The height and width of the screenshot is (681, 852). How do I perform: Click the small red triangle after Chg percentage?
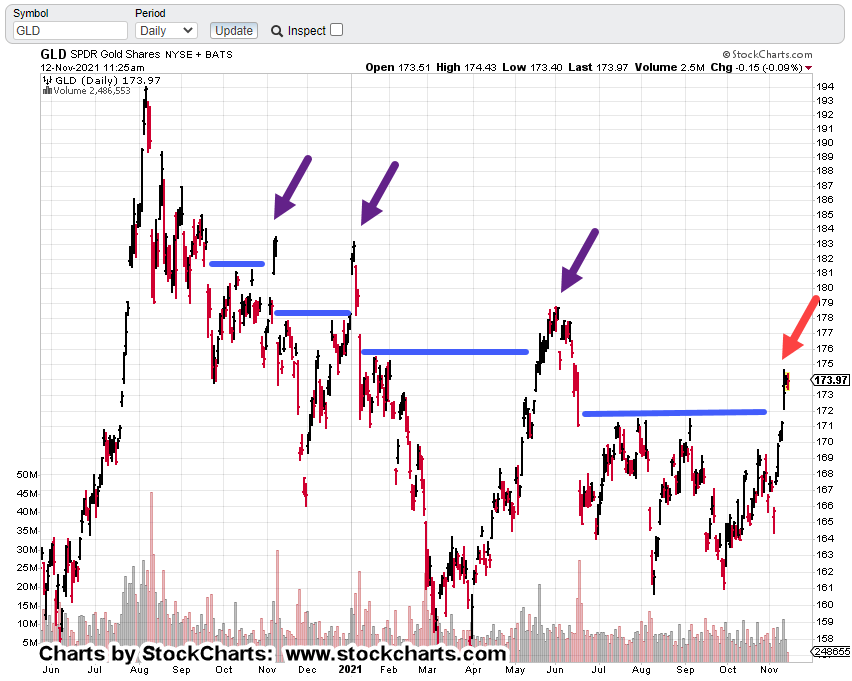tap(808, 68)
